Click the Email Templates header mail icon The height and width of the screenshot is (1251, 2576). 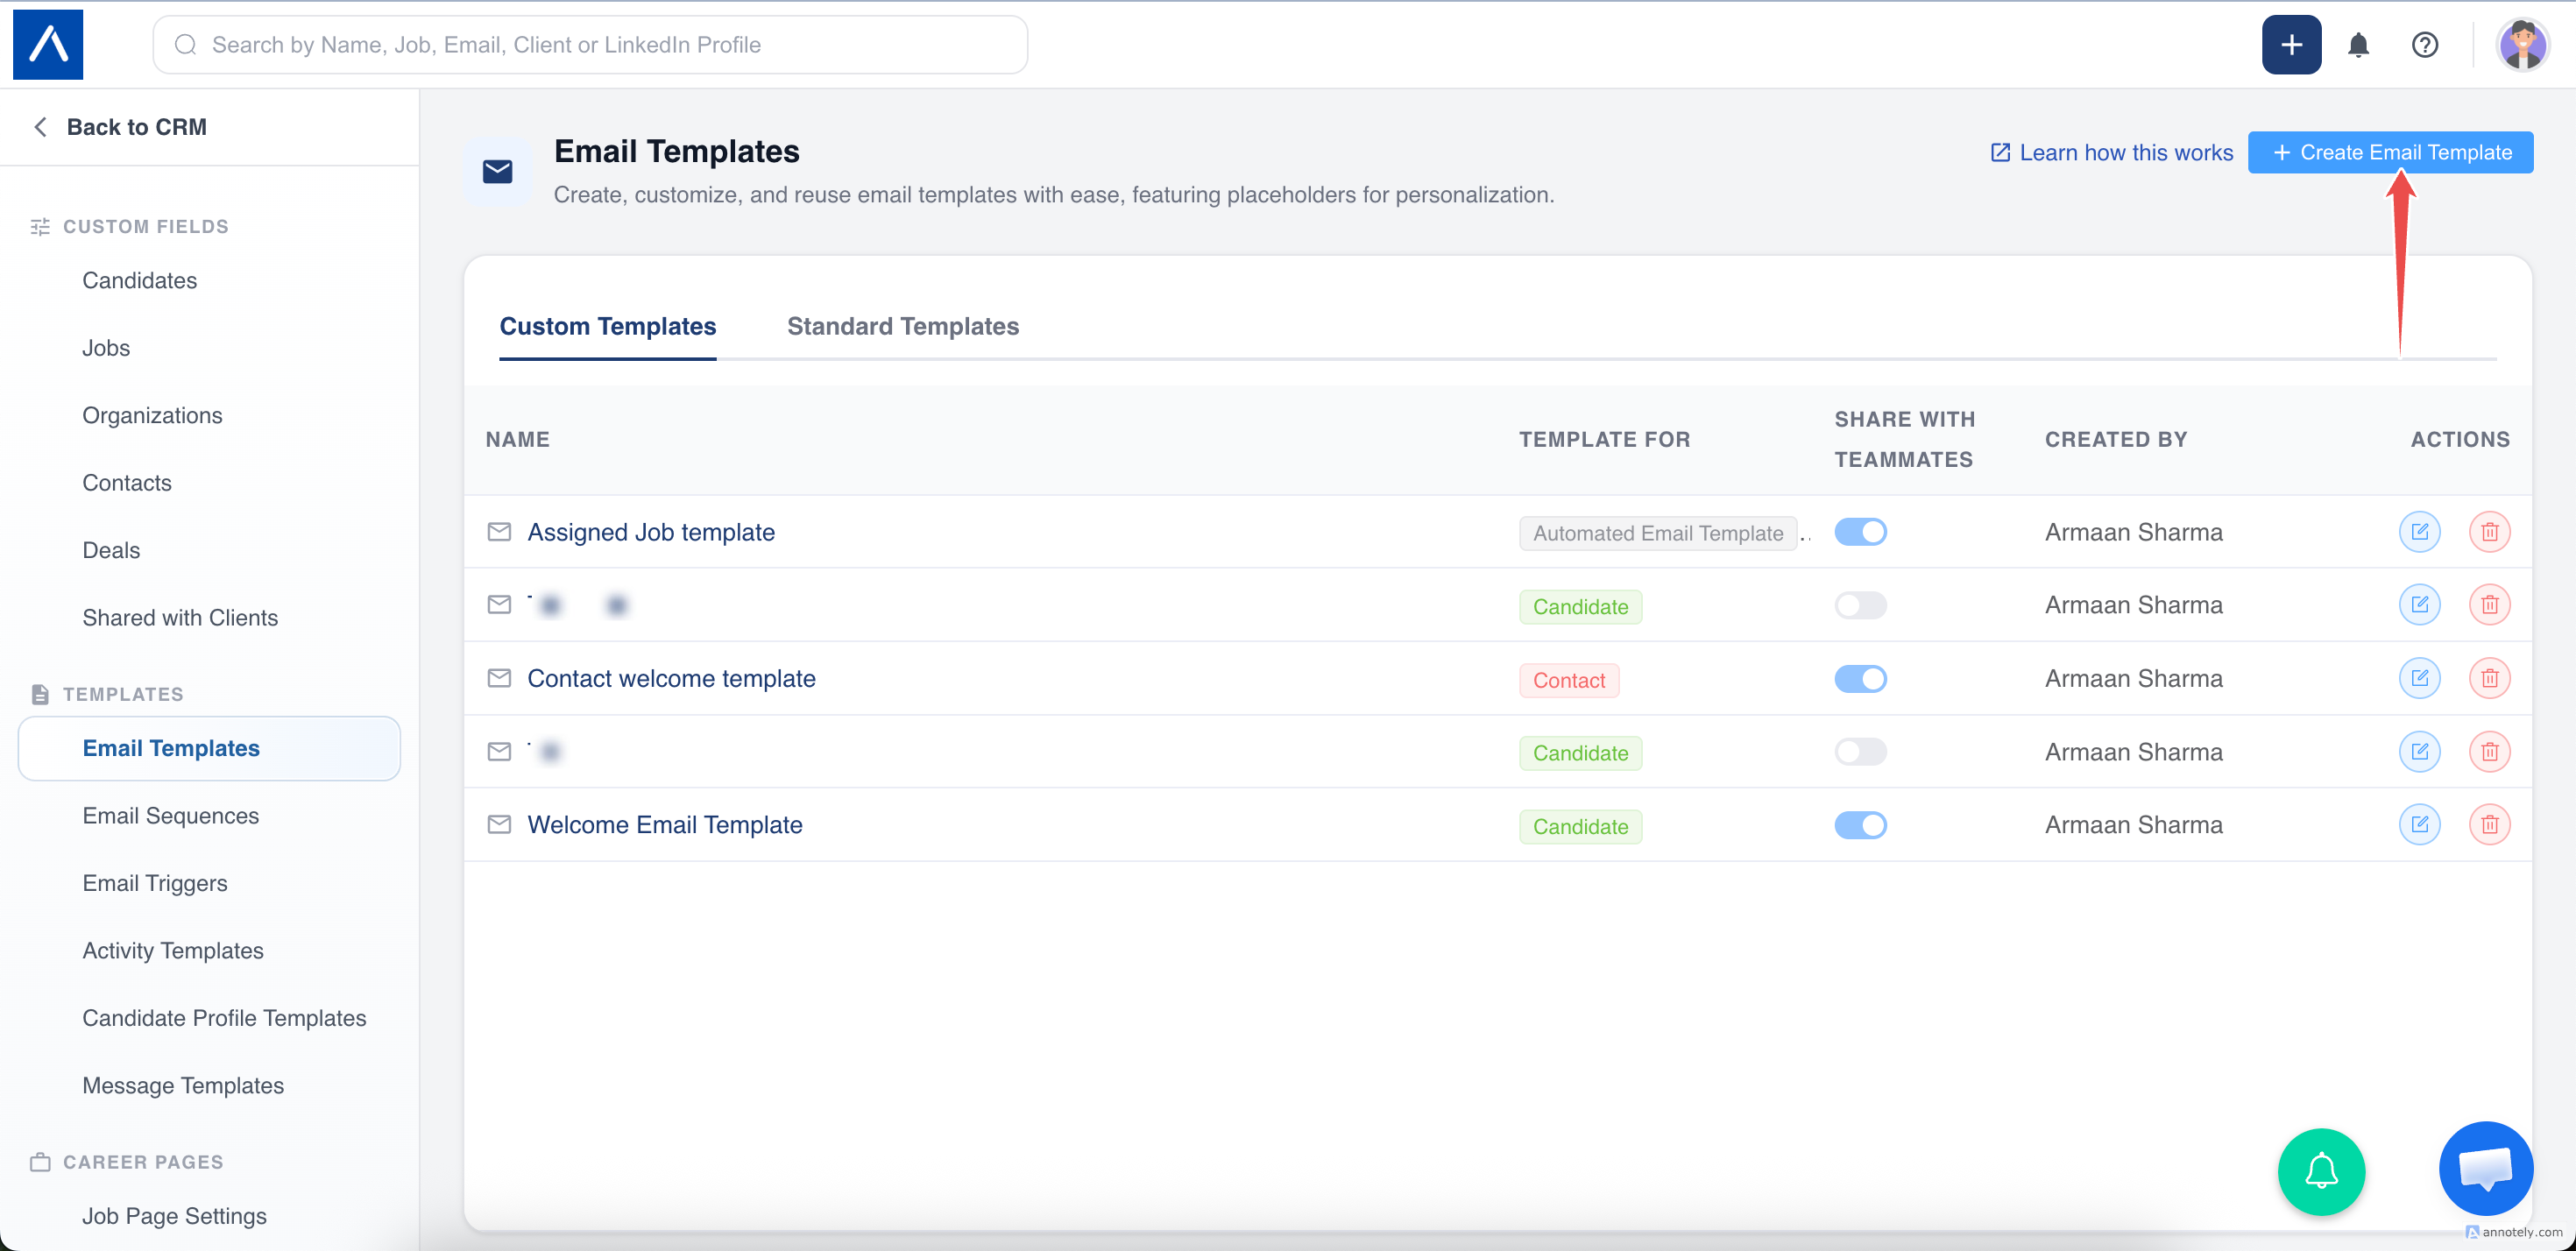pos(497,172)
